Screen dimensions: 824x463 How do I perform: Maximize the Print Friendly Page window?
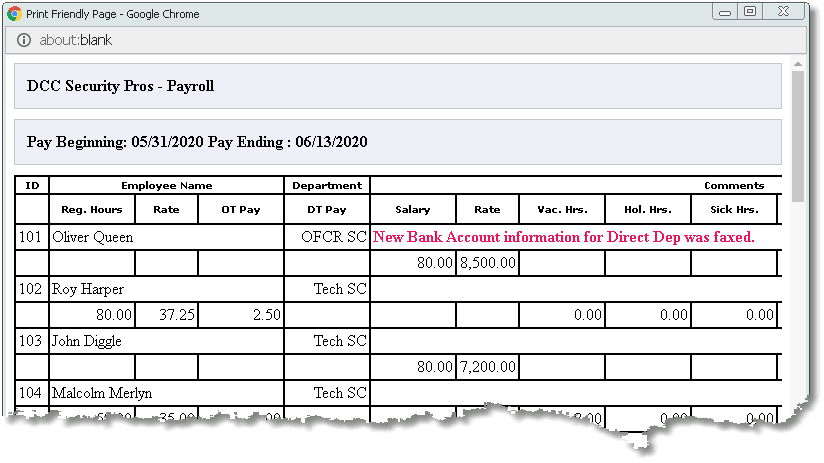(750, 12)
